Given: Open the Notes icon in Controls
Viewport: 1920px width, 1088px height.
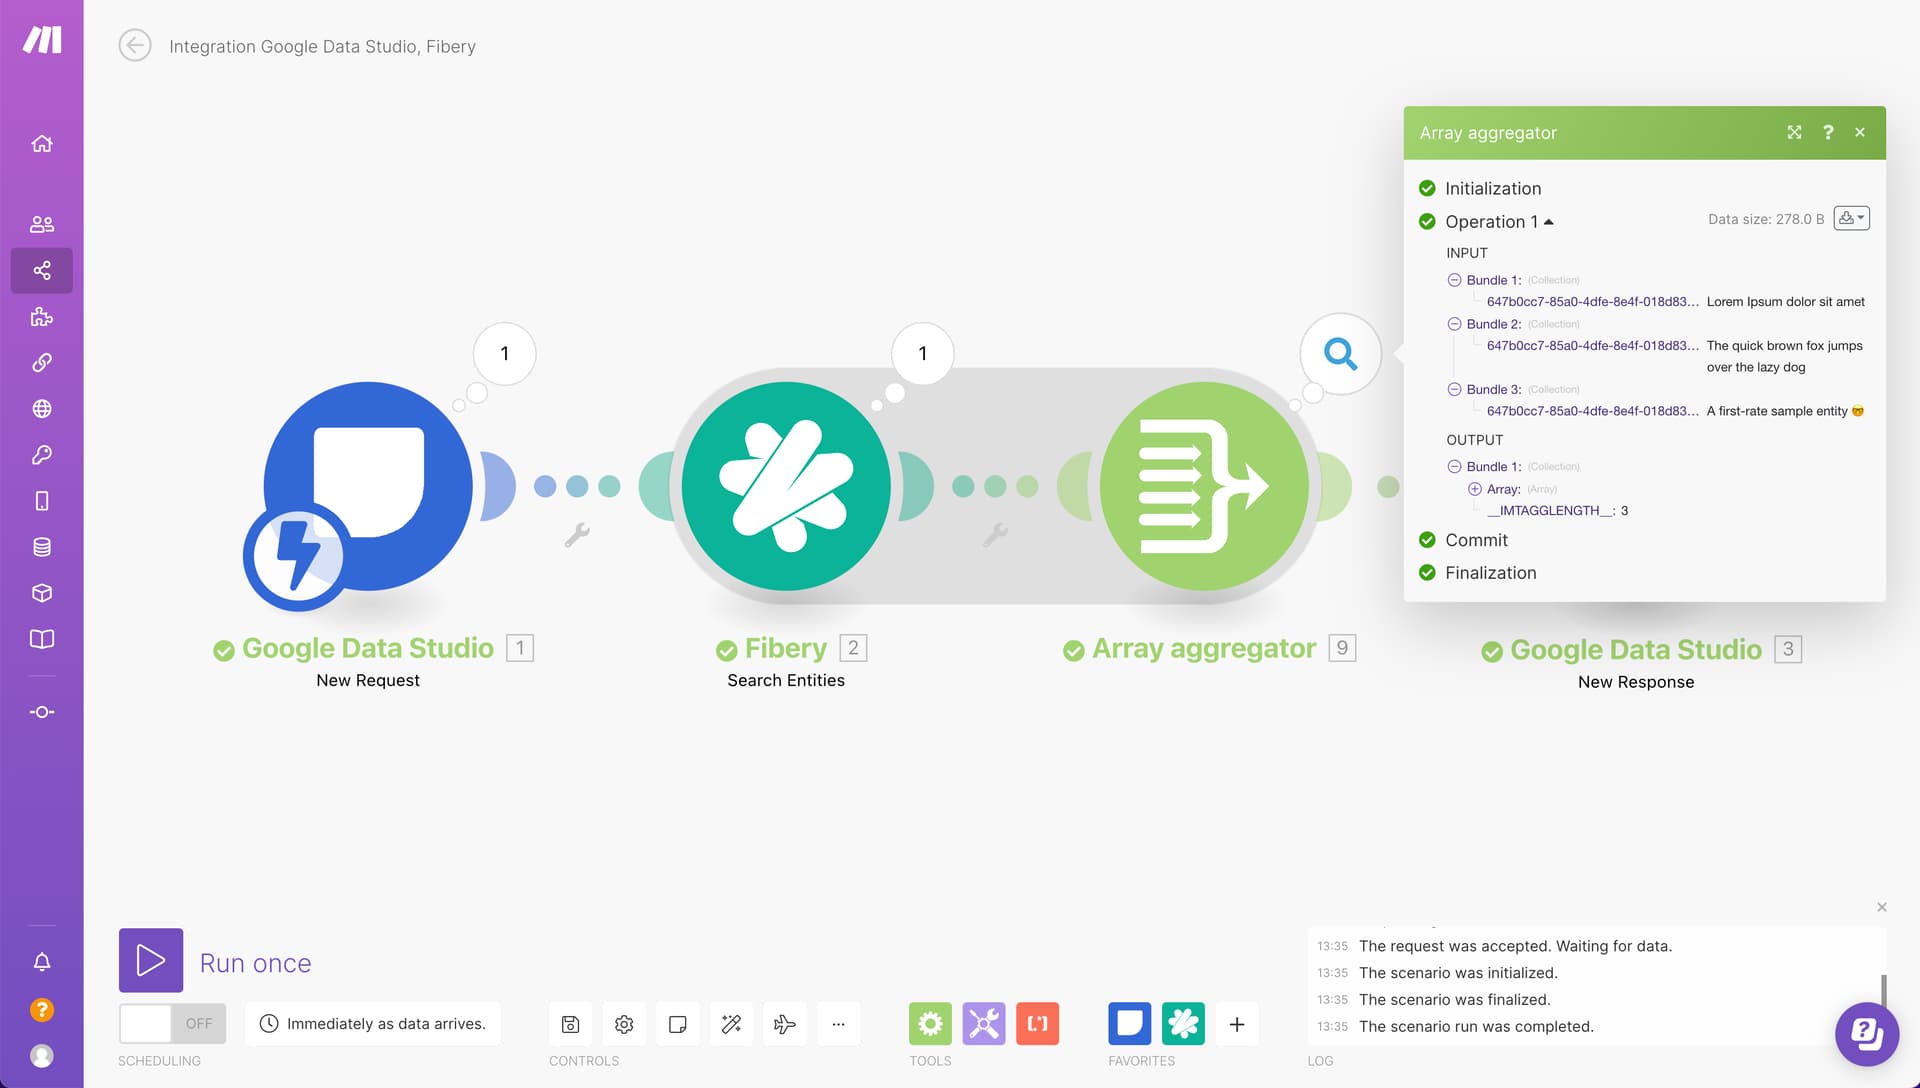Looking at the screenshot, I should [x=677, y=1024].
